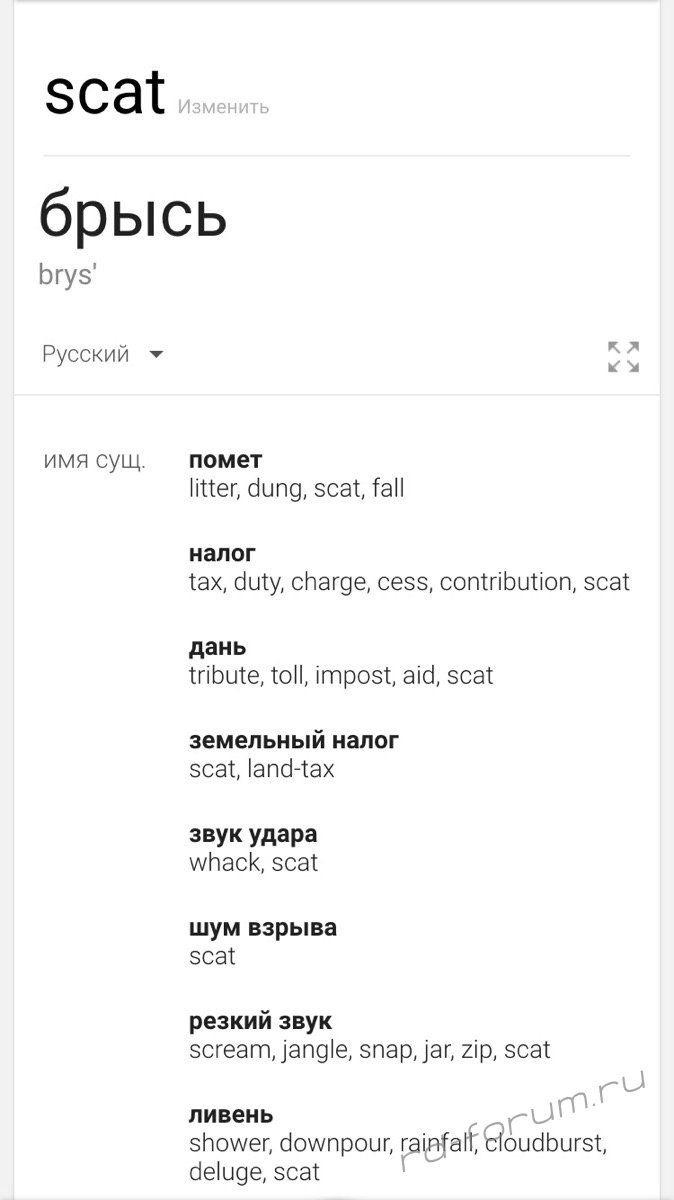Tap the transliteration brys'
Screen dimensions: 674x1200
67,275
